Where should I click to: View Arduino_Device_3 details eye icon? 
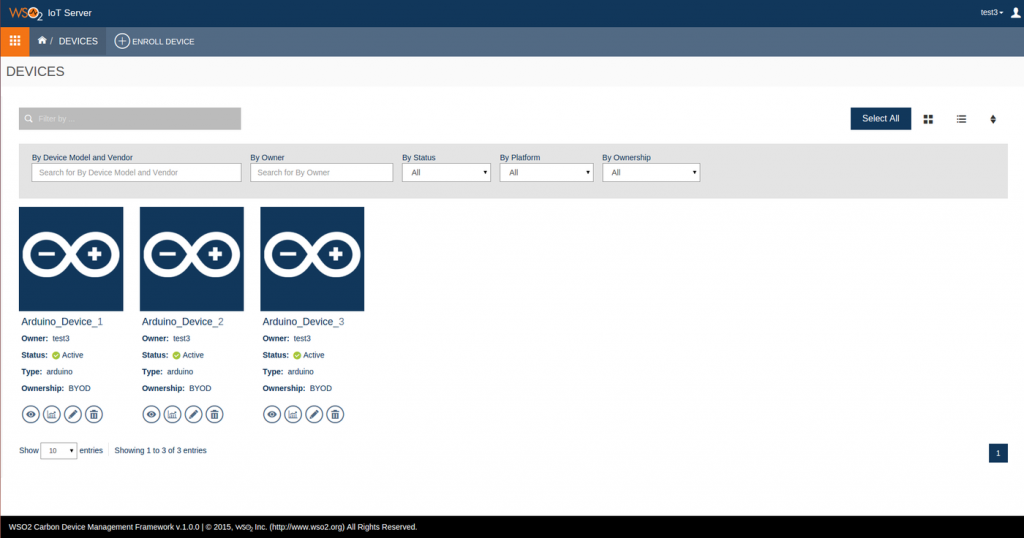tap(272, 414)
